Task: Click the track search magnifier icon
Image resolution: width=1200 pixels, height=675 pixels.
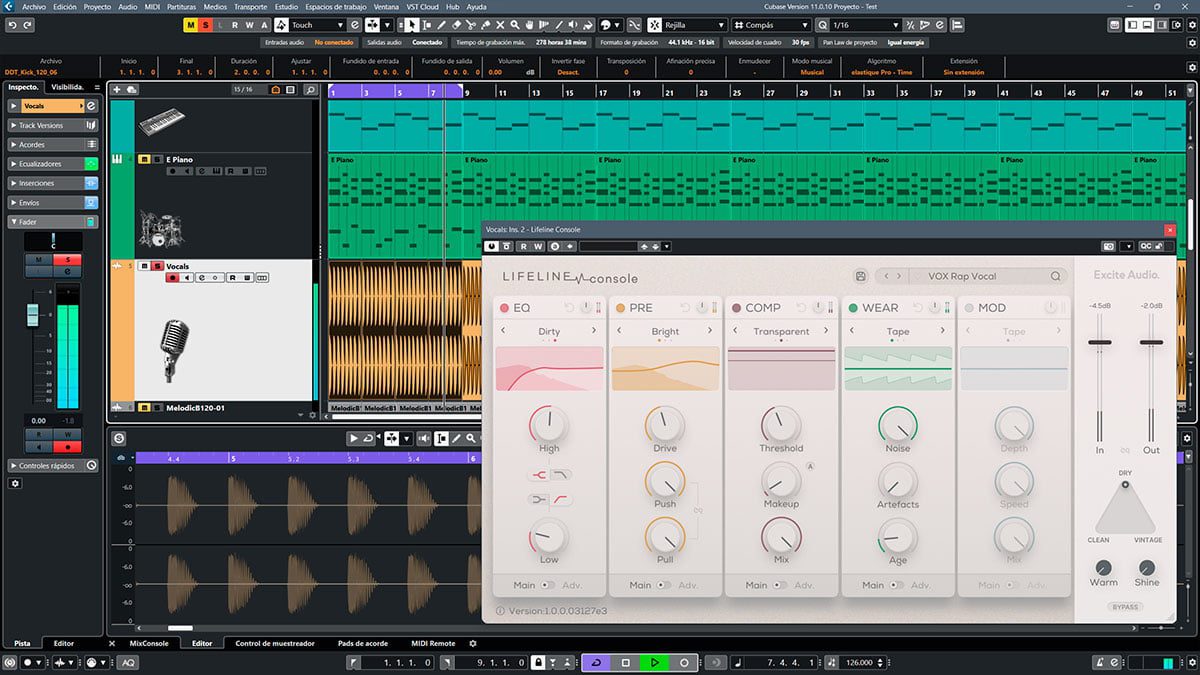Action: pos(310,90)
